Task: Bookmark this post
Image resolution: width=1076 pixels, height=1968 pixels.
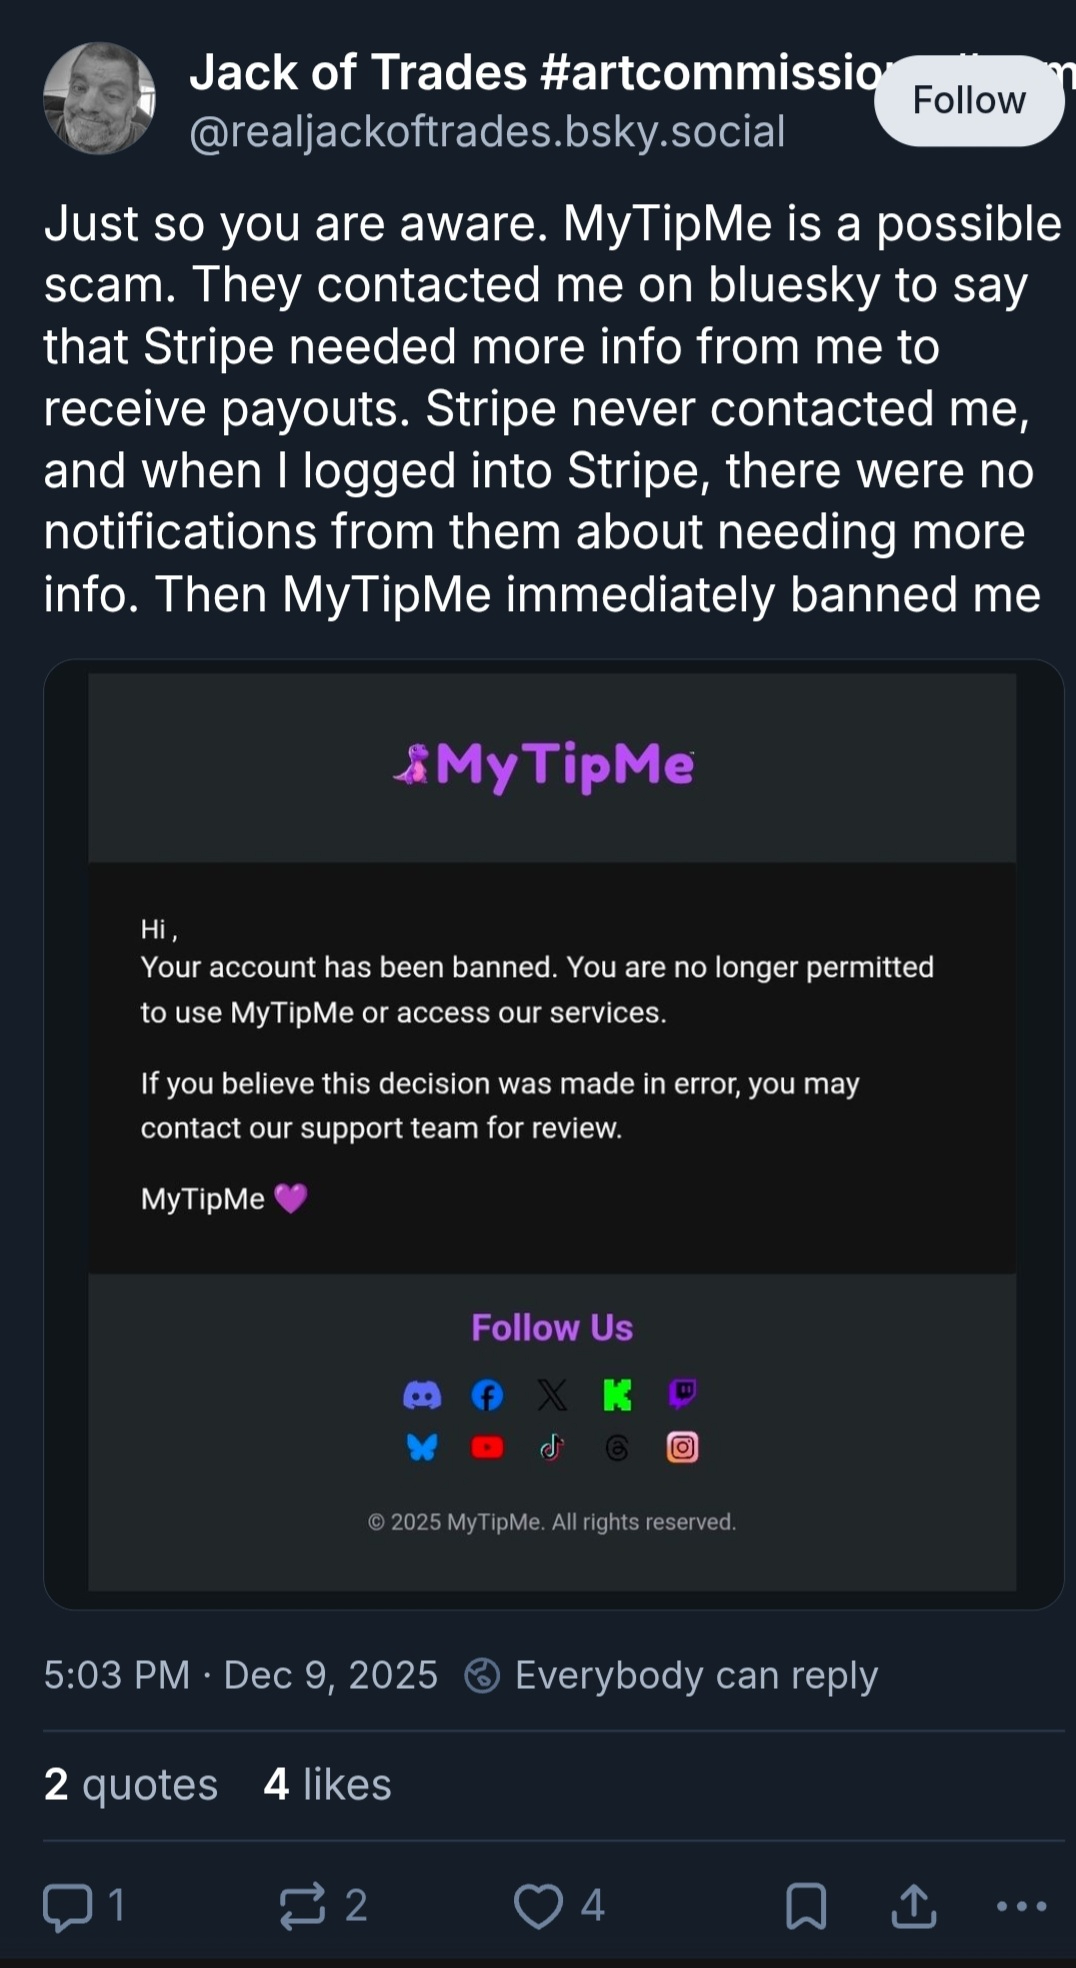Action: (806, 1906)
